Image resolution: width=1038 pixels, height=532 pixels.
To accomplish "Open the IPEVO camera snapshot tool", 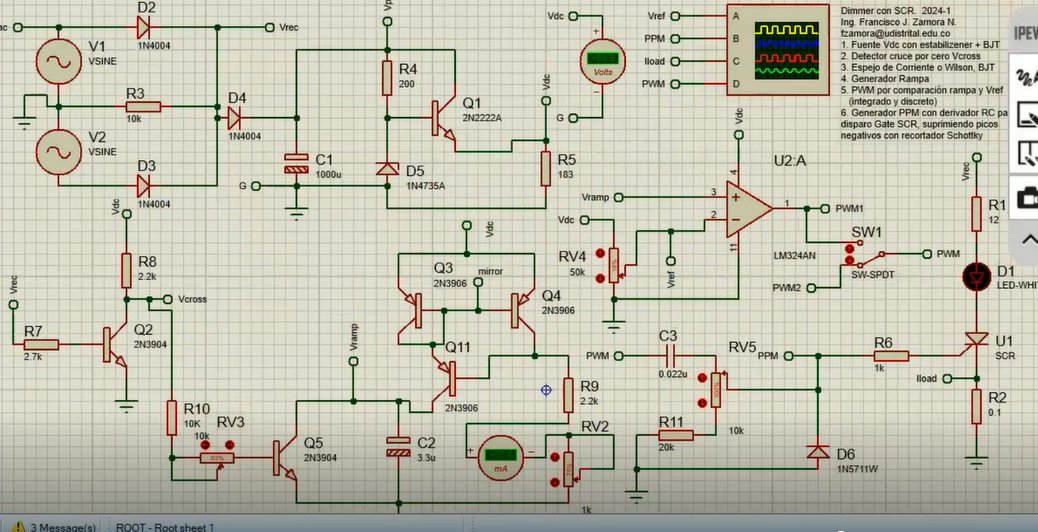I will click(1027, 197).
